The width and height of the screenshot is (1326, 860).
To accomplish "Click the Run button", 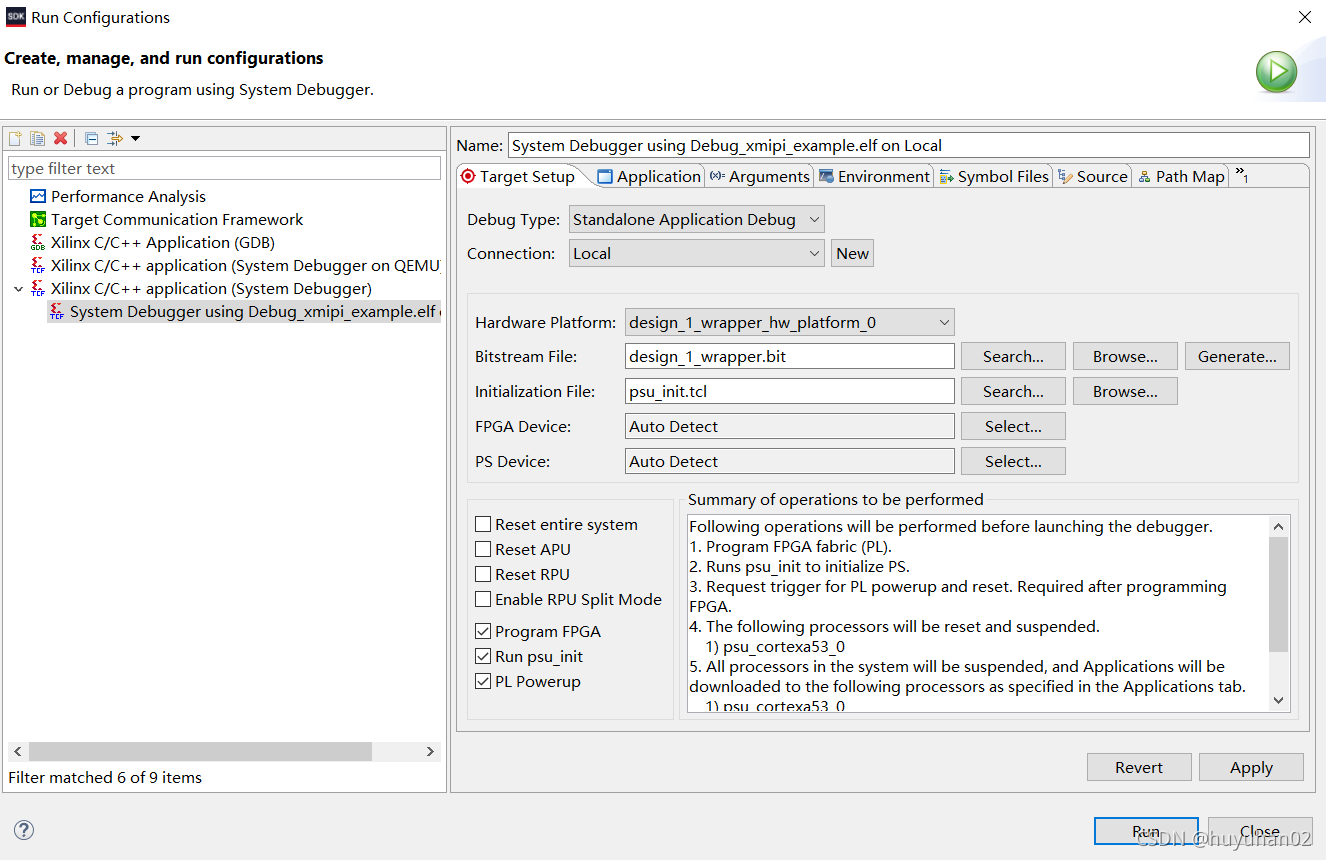I will [1146, 831].
